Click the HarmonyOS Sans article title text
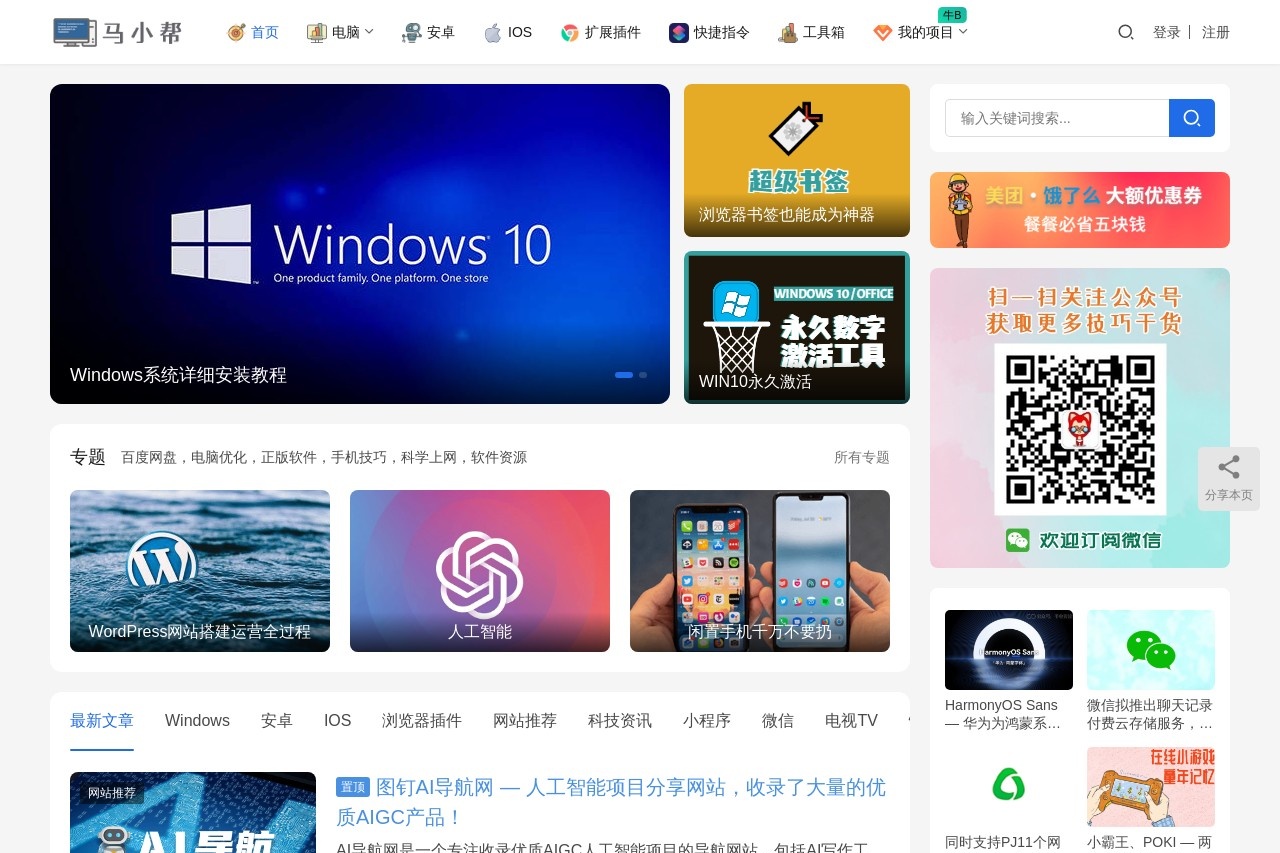Screen dimensions: 1280x853 click(x=1003, y=714)
